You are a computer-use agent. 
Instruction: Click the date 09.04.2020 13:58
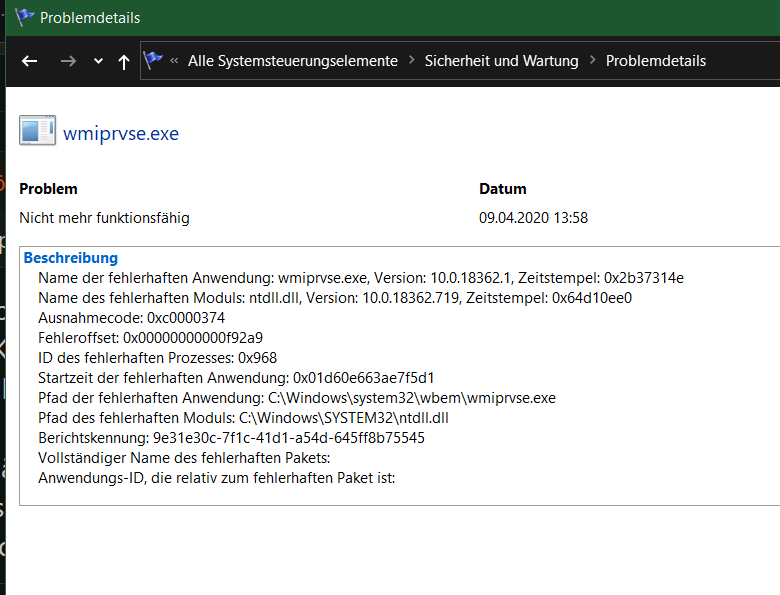point(533,218)
